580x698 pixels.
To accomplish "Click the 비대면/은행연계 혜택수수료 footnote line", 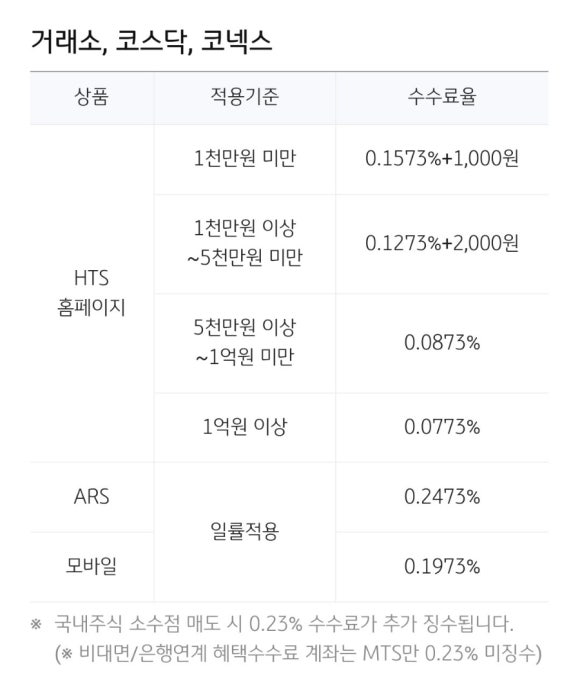I will [298, 654].
